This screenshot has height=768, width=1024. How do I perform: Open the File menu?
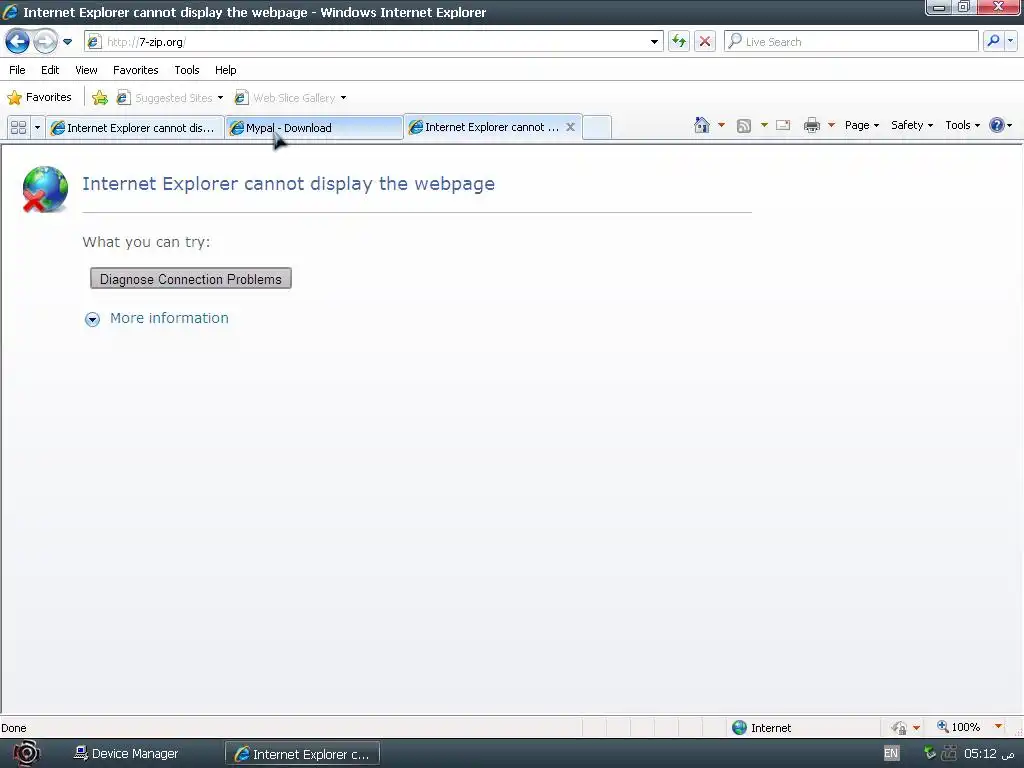point(17,70)
